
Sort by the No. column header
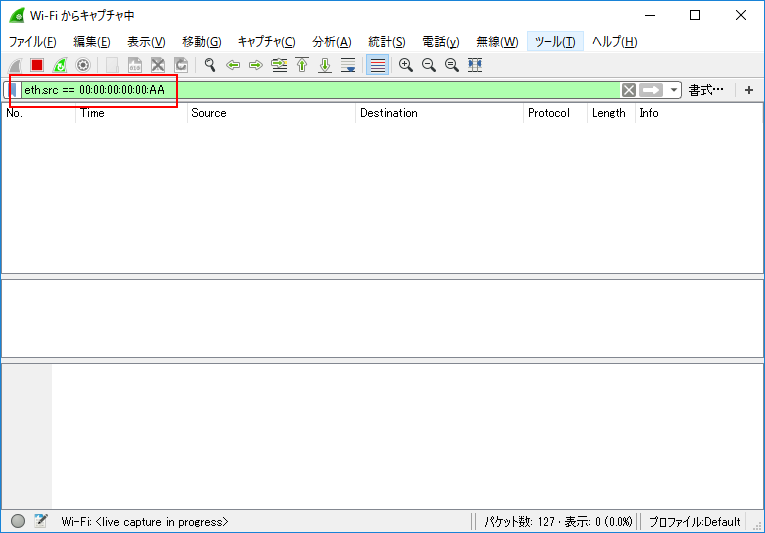tap(39, 113)
